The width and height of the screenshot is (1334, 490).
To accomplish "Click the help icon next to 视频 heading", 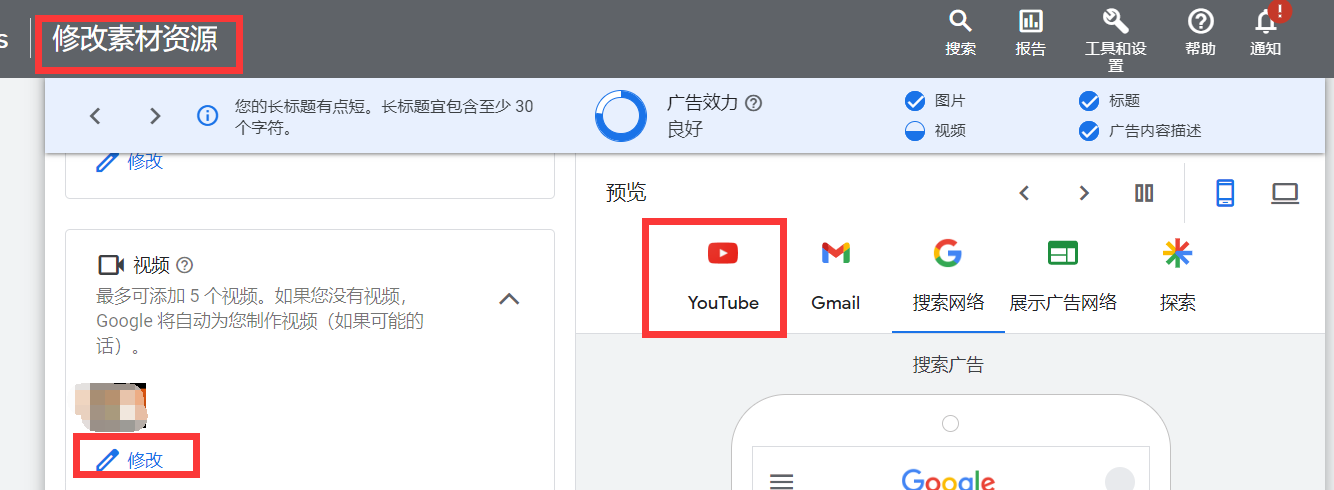I will (x=184, y=265).
